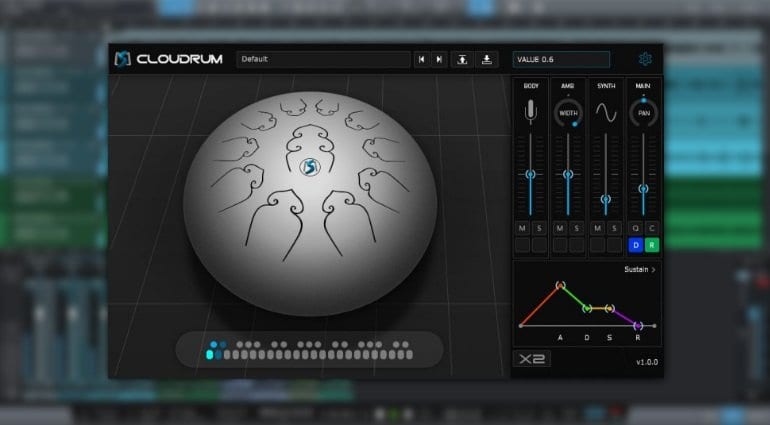
Task: Click the VALUE 0.6 display field
Action: coord(561,59)
